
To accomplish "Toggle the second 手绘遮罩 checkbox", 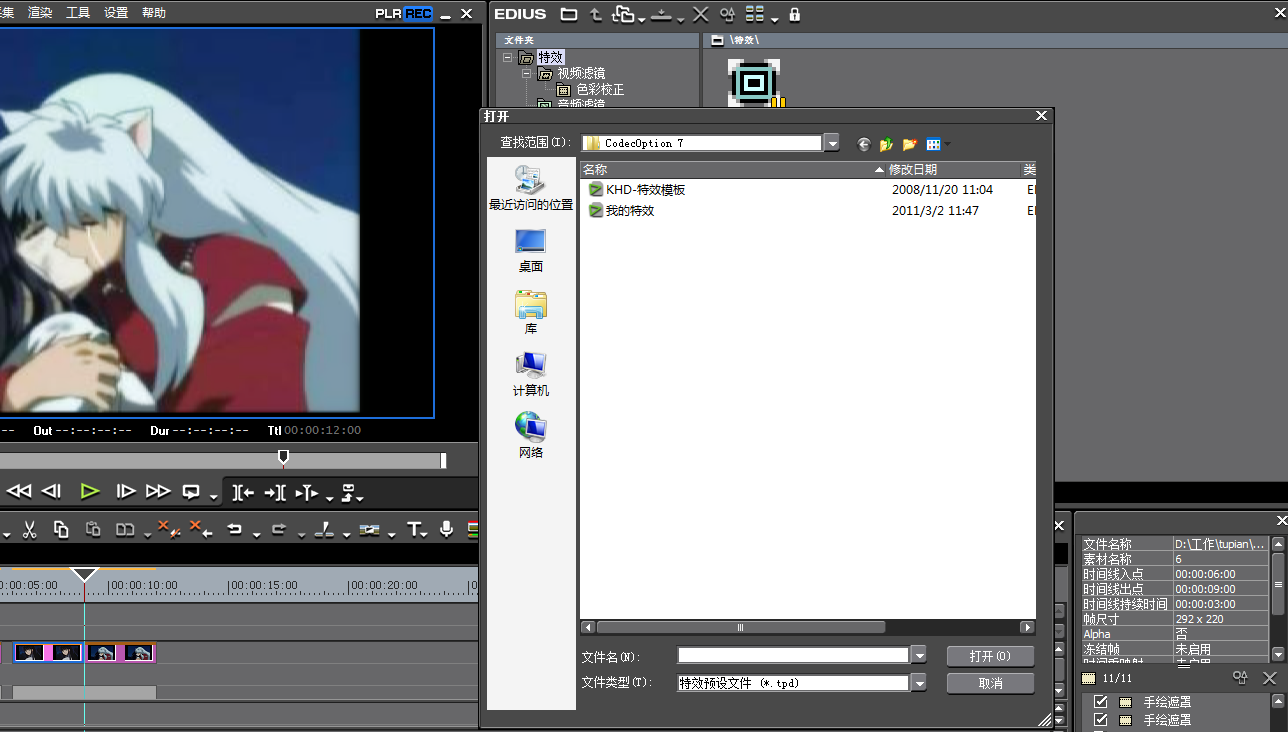I will click(x=1101, y=720).
